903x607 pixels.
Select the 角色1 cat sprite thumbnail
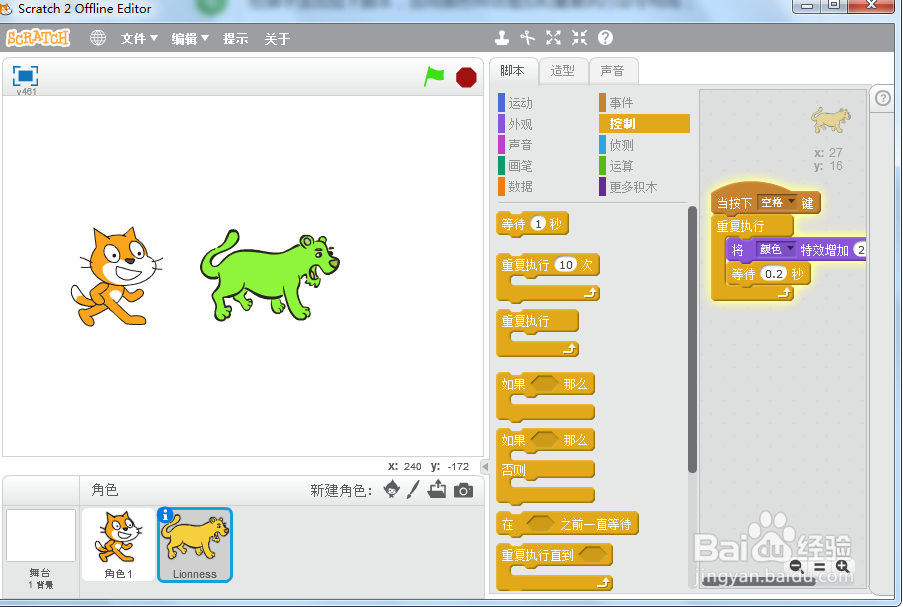point(118,544)
